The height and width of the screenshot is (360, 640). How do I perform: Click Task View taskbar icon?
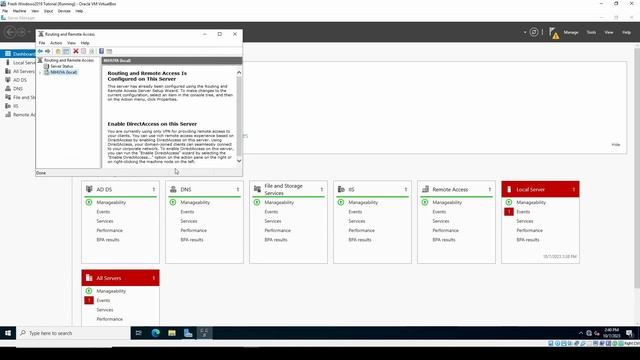point(139,333)
